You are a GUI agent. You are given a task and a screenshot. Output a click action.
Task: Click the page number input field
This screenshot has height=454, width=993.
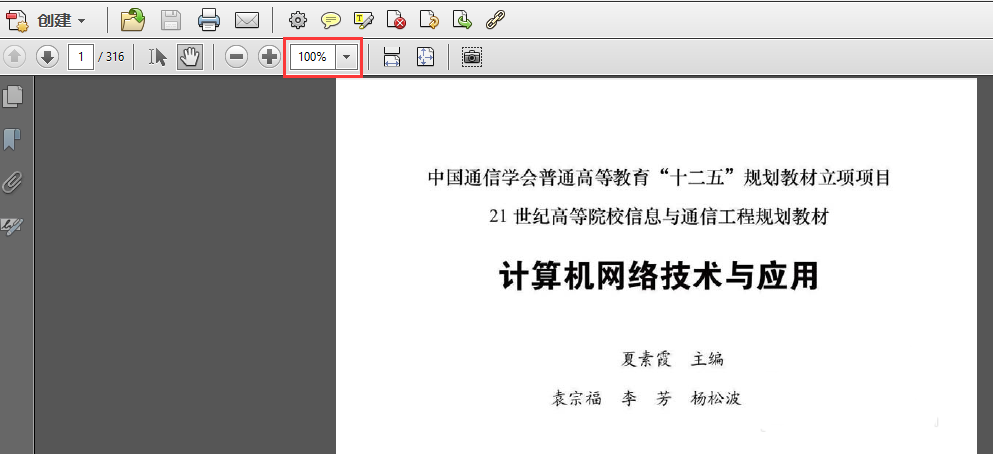point(81,57)
